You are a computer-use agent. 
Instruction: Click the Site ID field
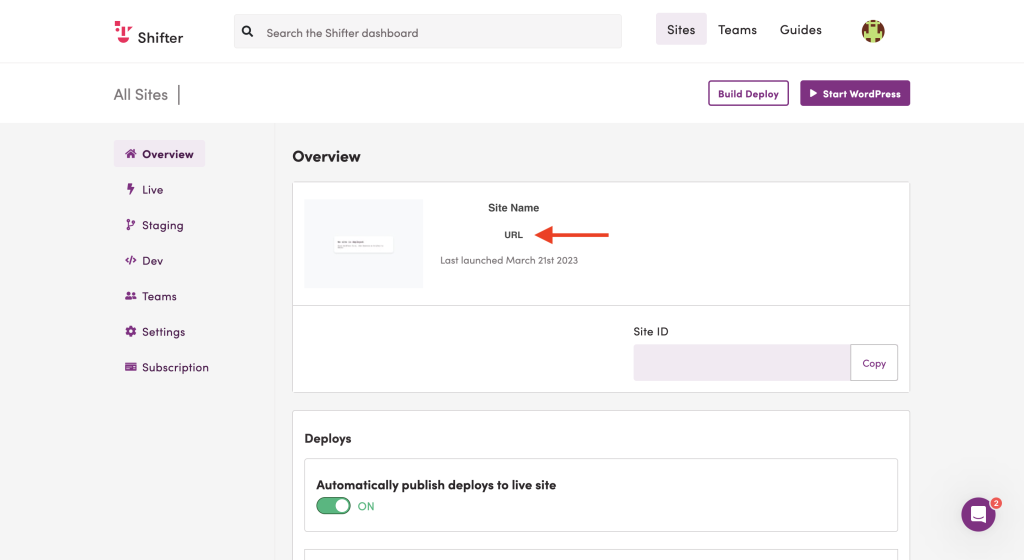click(x=742, y=362)
